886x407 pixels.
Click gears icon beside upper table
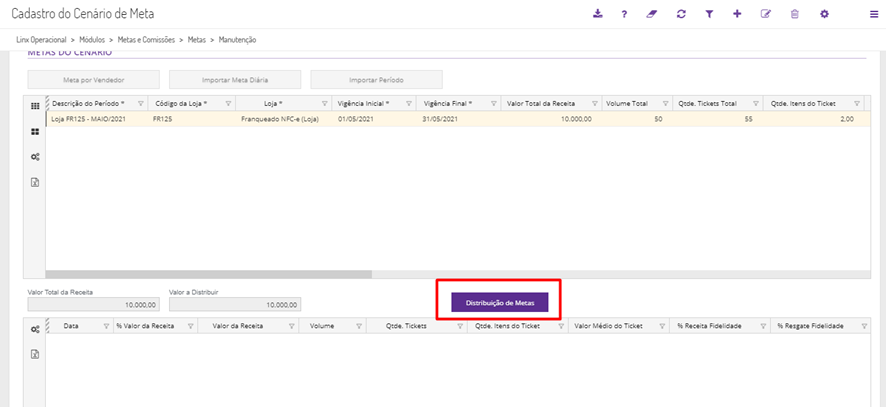point(34,157)
